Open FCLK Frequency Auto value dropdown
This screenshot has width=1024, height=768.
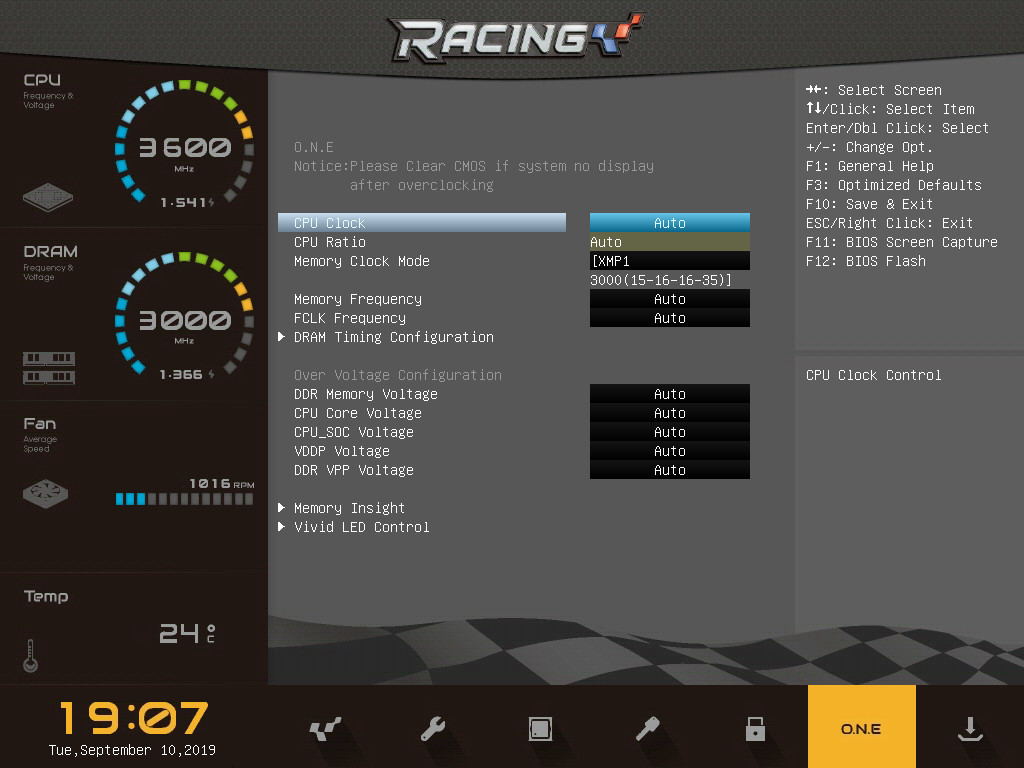coord(669,317)
